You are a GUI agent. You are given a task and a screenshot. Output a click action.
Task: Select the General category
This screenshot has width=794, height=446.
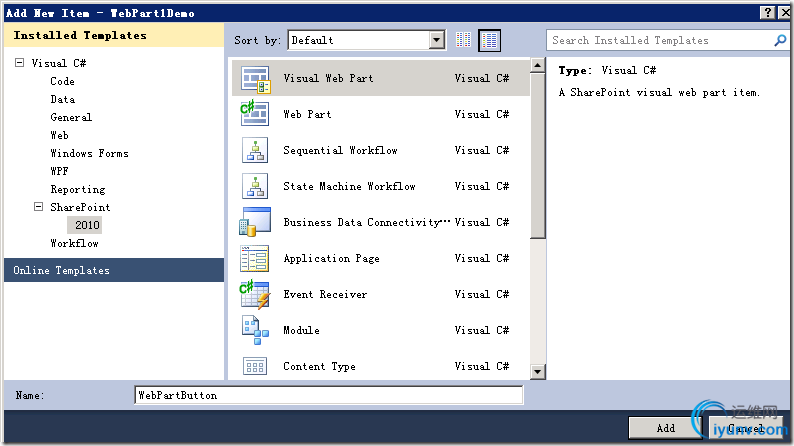(x=71, y=117)
